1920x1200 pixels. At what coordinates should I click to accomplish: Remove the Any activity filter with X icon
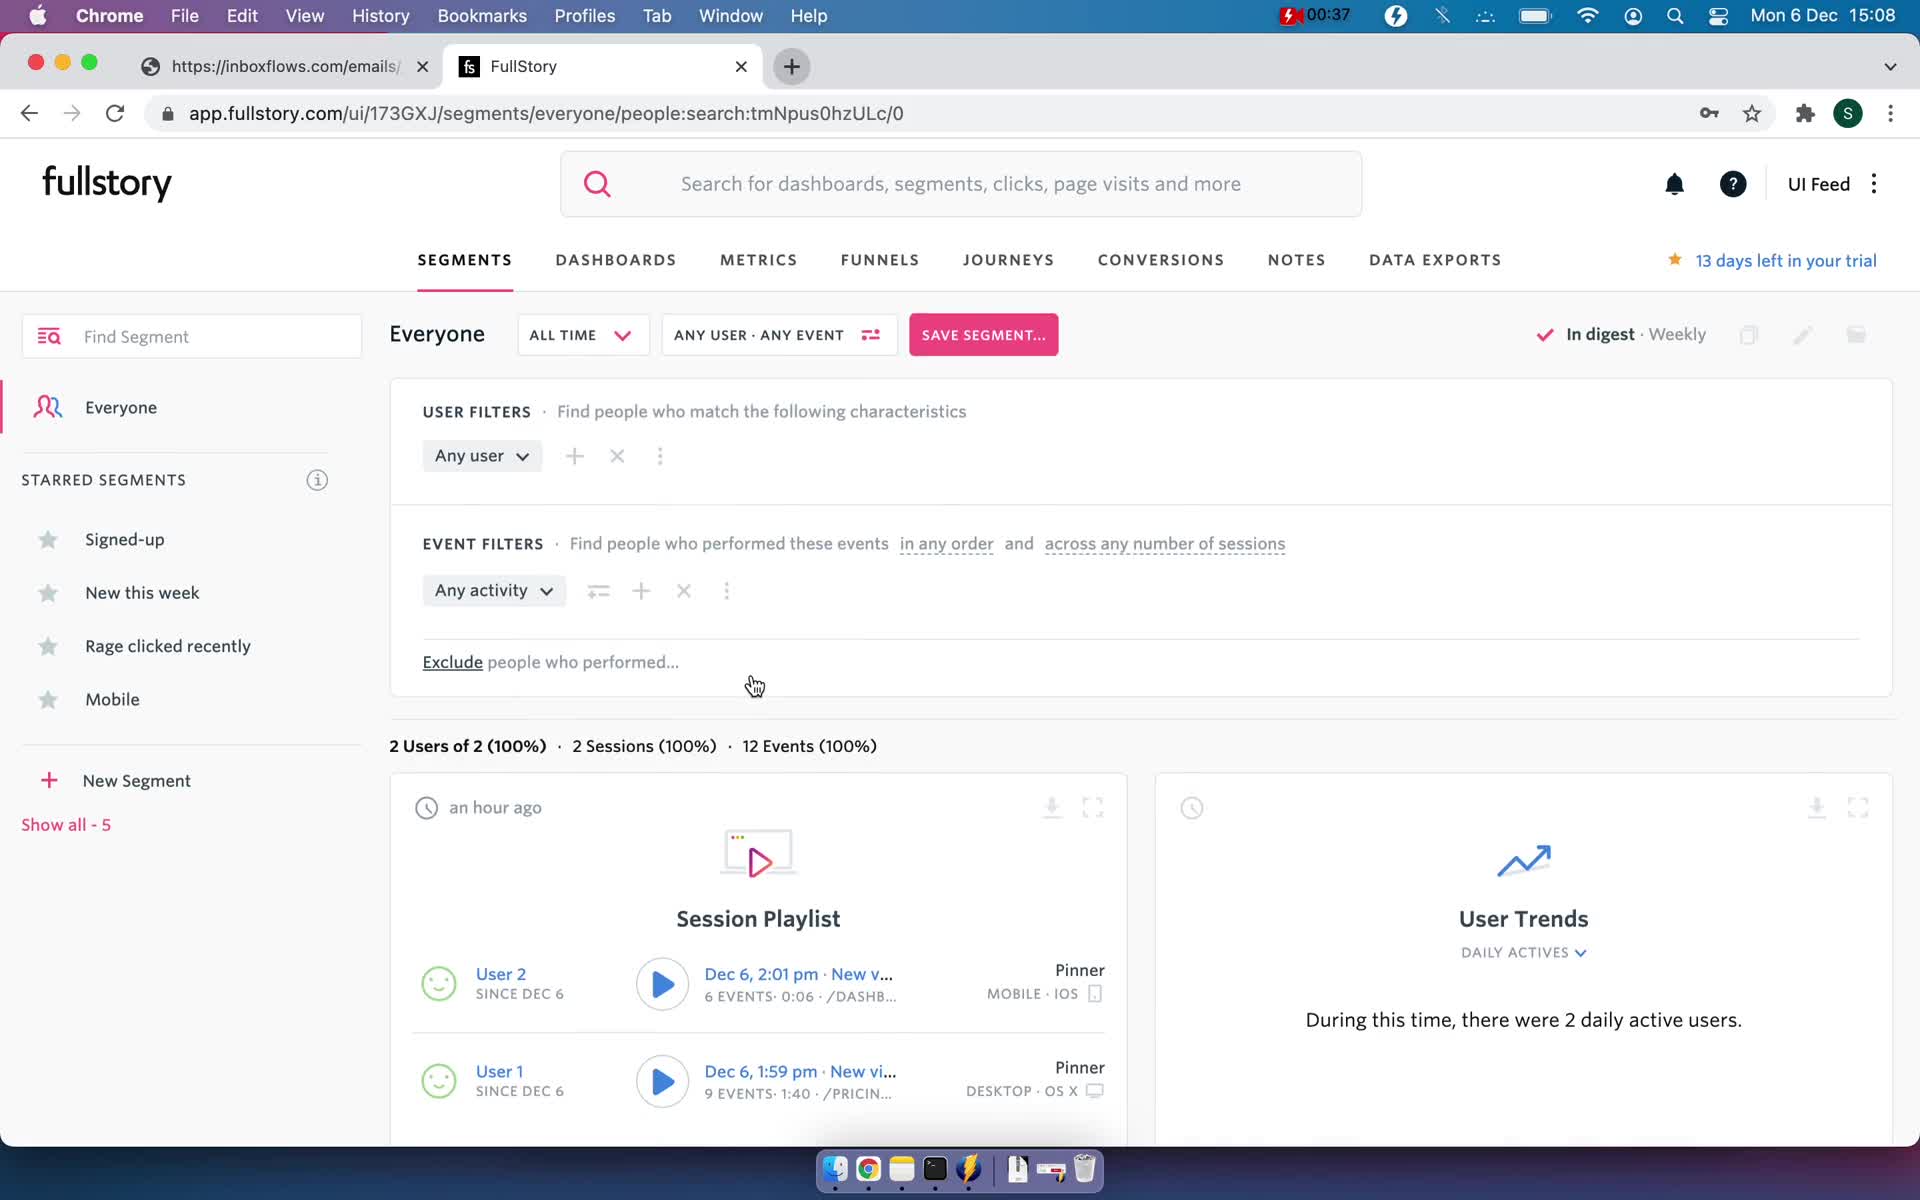(684, 591)
